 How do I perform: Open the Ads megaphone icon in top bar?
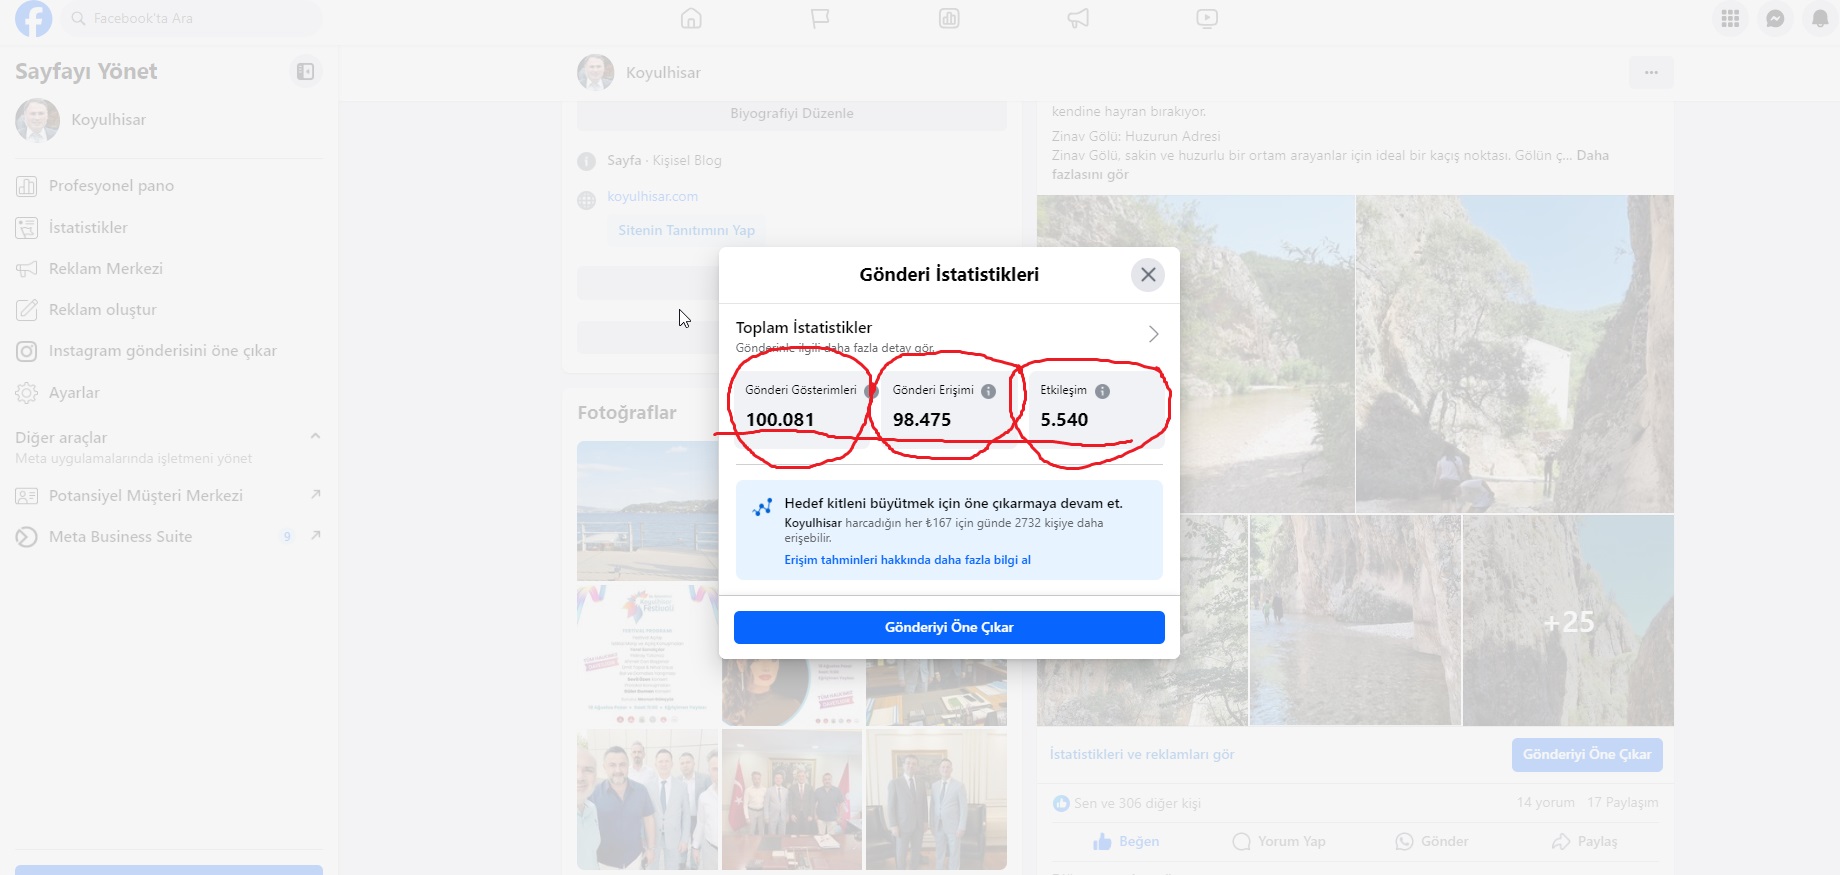point(1078,18)
